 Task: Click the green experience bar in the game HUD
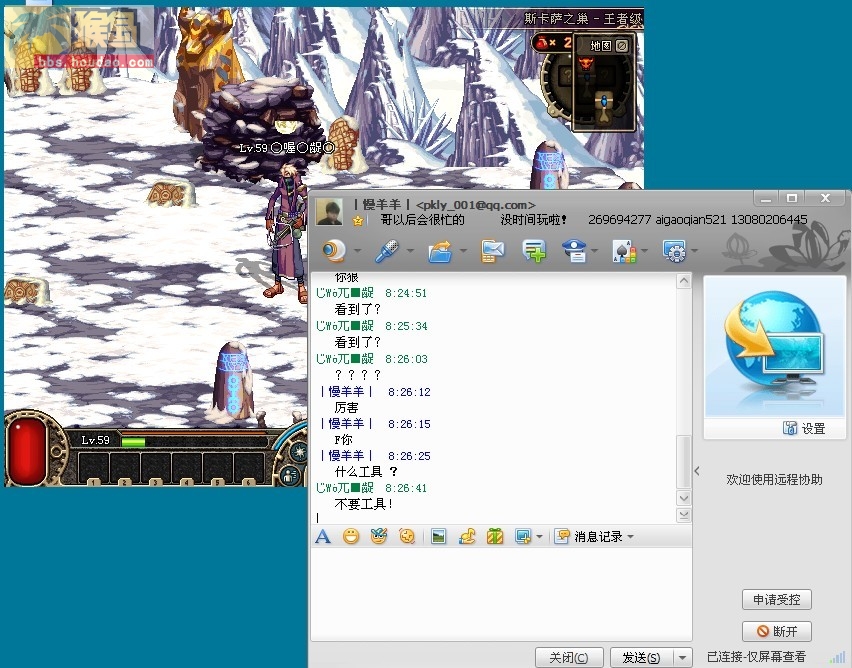coord(134,442)
